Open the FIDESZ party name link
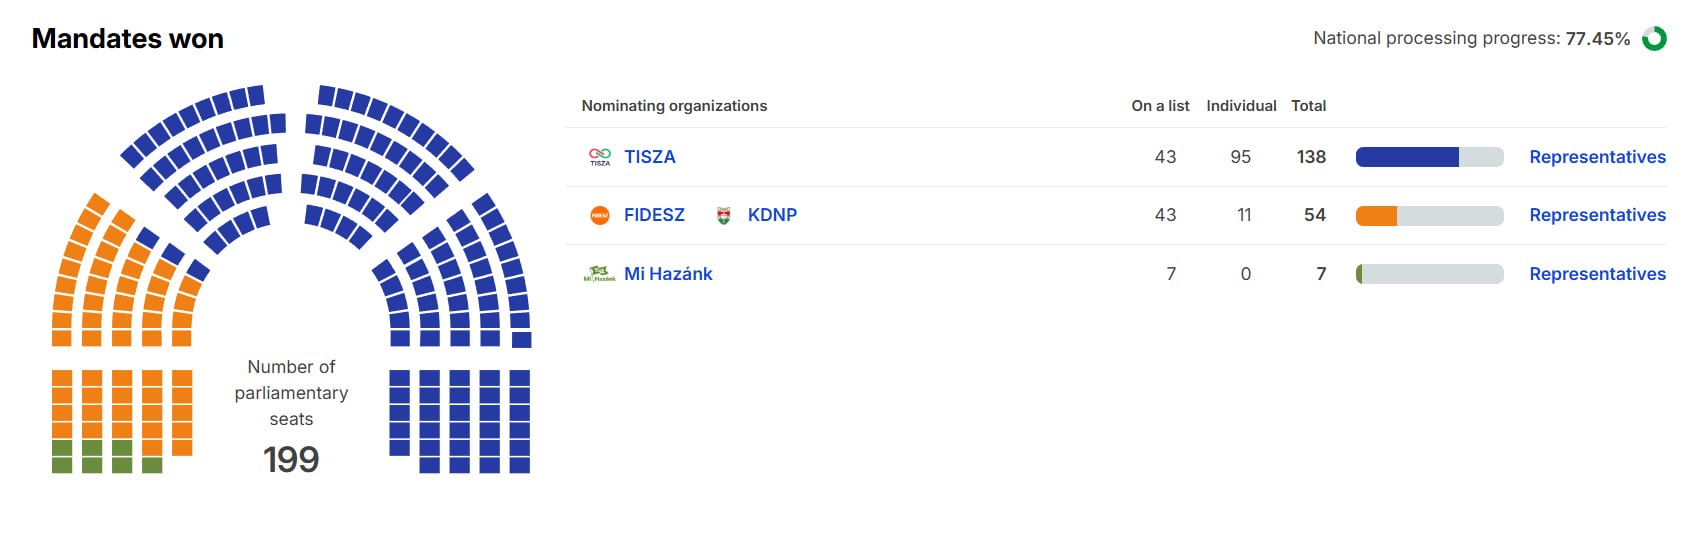Image resolution: width=1704 pixels, height=541 pixels. (x=654, y=215)
